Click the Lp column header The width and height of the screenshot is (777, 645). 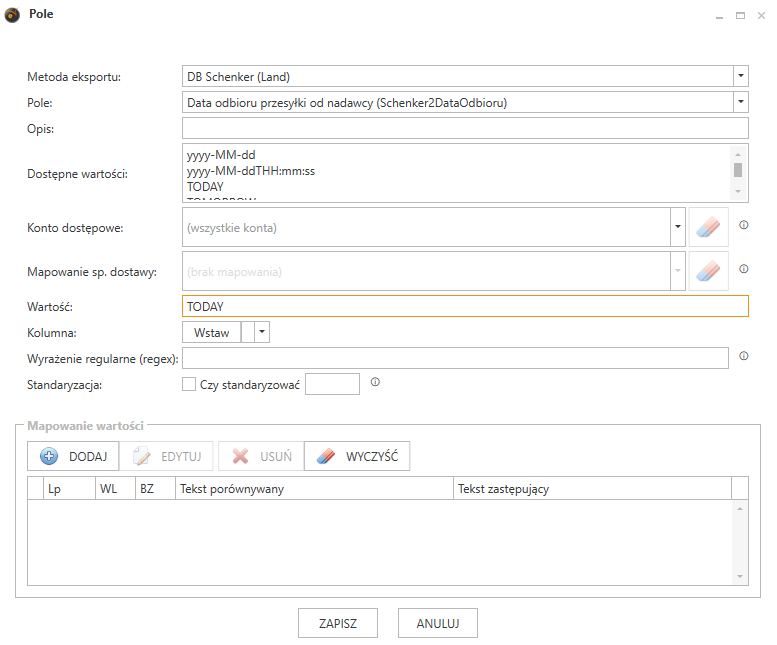pyautogui.click(x=69, y=488)
